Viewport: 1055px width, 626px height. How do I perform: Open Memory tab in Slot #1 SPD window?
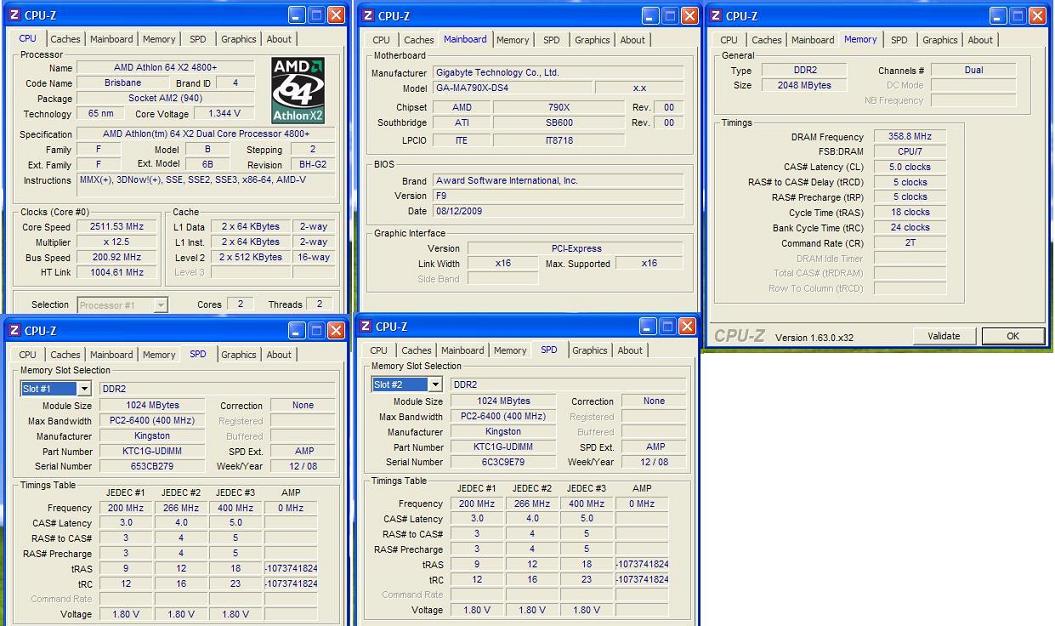coord(159,354)
